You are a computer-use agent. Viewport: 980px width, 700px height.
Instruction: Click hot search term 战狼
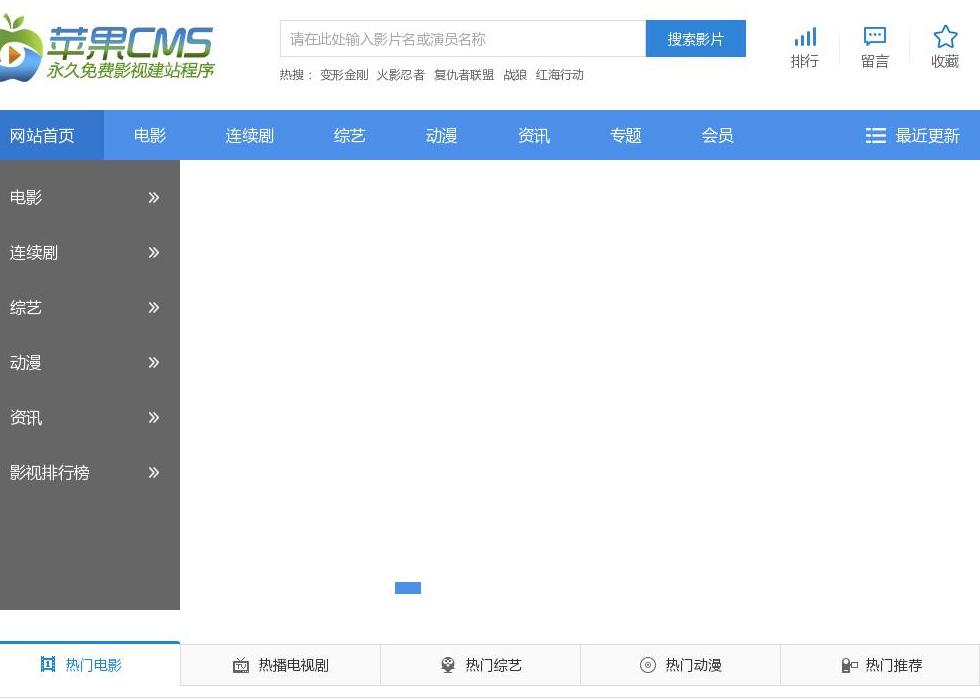coord(515,75)
